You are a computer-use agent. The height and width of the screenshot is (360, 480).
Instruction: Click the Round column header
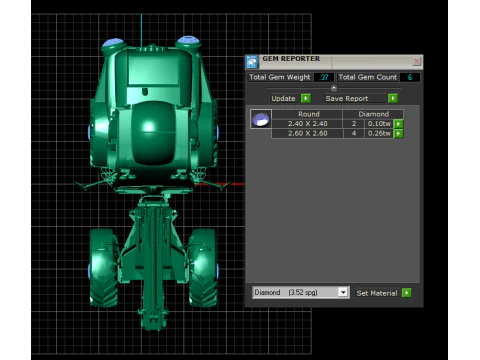[308, 114]
